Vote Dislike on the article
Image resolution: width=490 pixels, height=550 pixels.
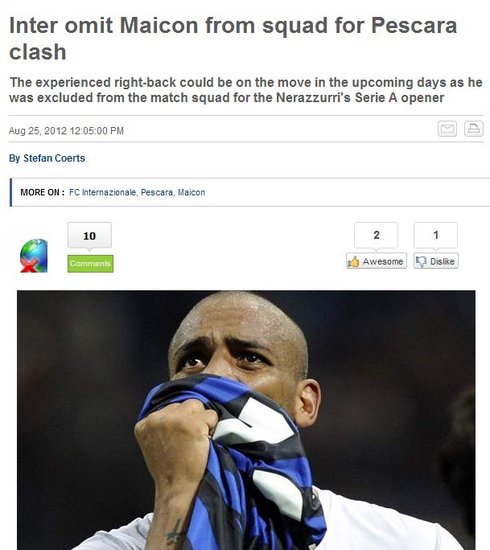click(x=436, y=261)
